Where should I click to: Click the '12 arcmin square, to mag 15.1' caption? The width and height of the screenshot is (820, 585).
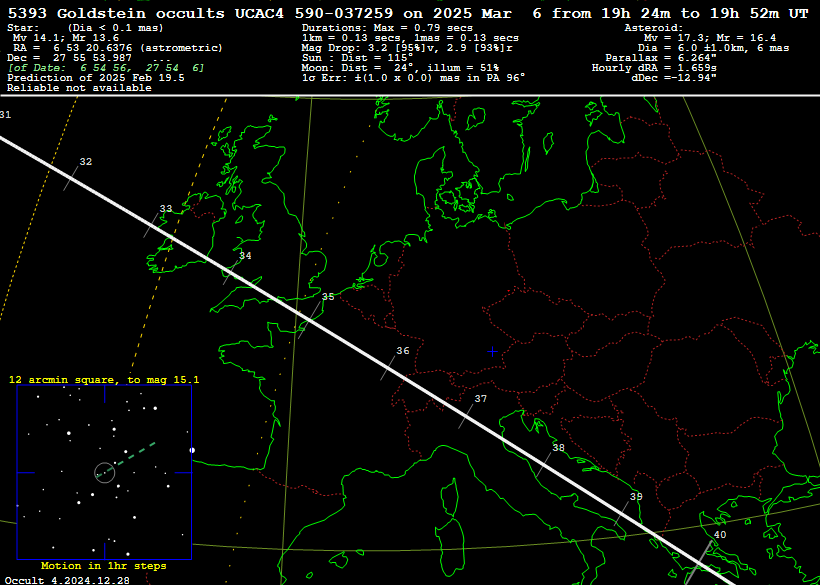pos(104,380)
